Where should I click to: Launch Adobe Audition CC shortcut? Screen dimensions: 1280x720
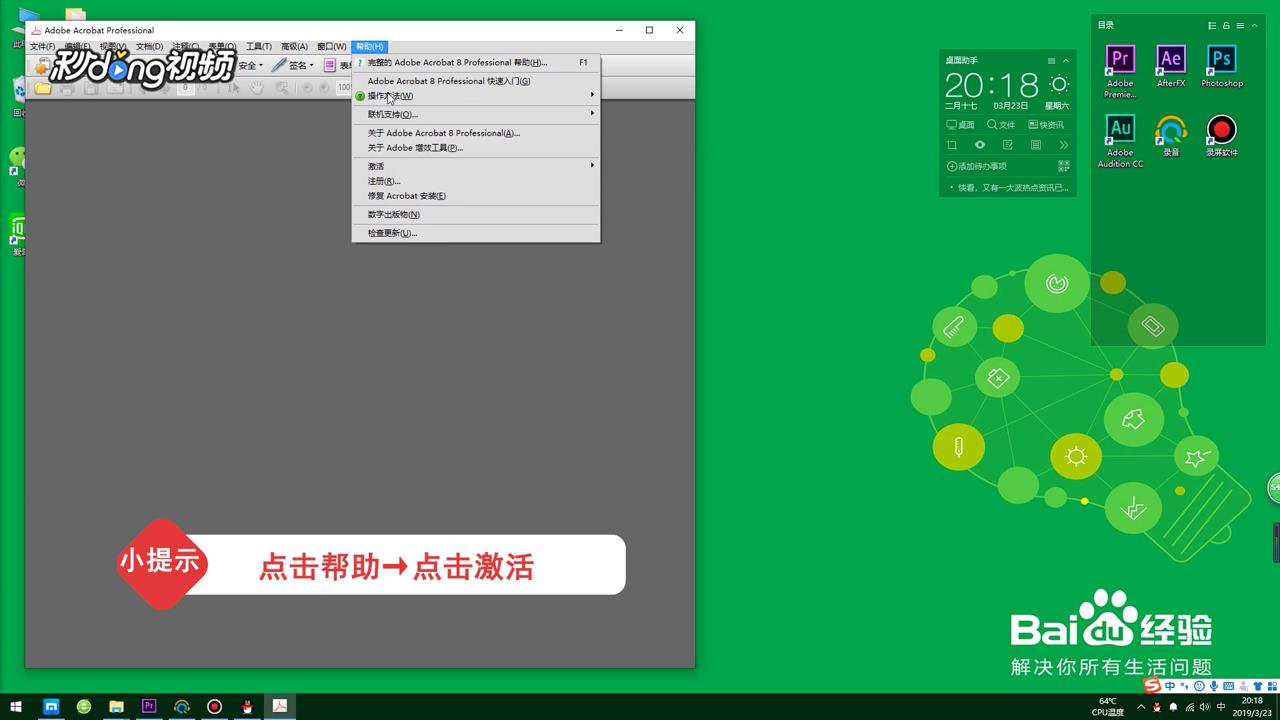pyautogui.click(x=1120, y=141)
